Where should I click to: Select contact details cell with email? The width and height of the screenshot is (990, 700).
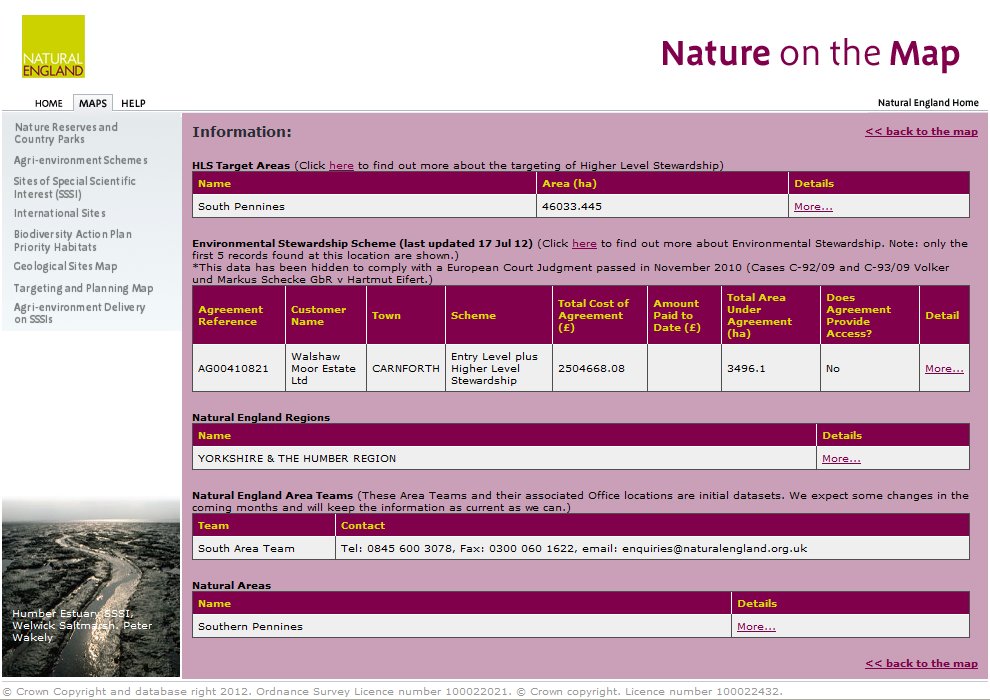pyautogui.click(x=652, y=548)
